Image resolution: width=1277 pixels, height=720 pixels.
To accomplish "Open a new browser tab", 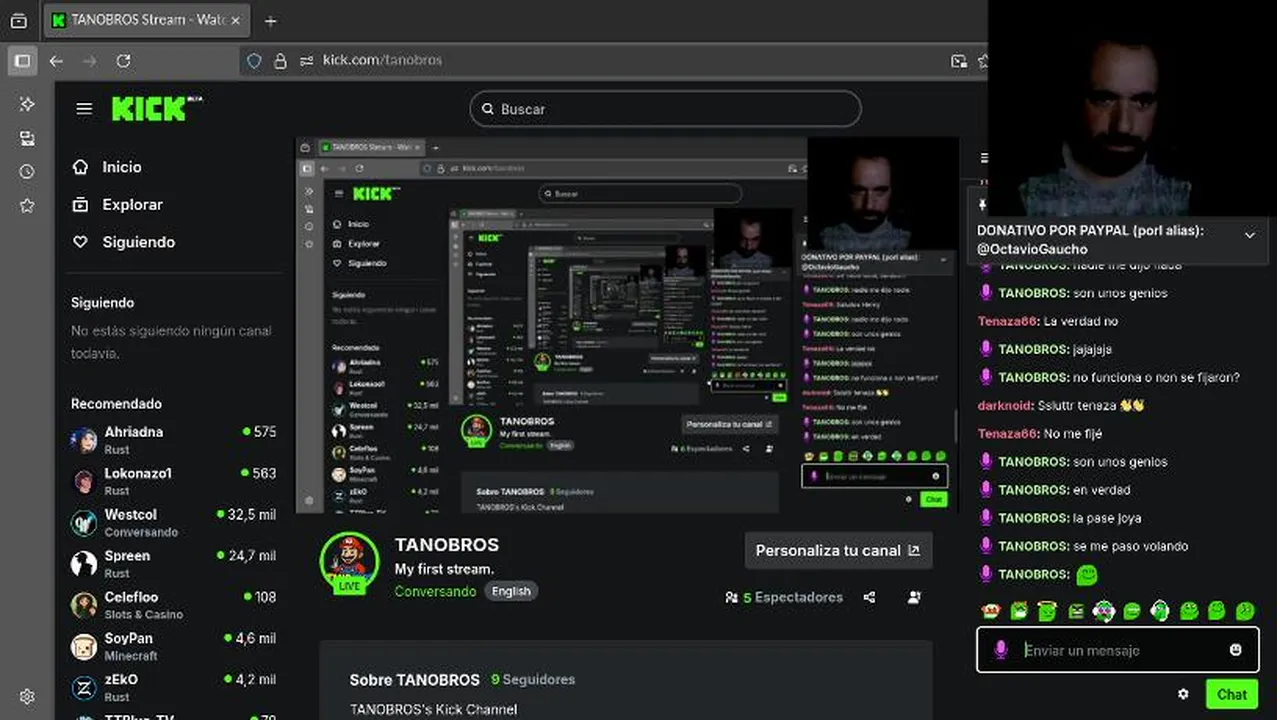I will coord(270,20).
